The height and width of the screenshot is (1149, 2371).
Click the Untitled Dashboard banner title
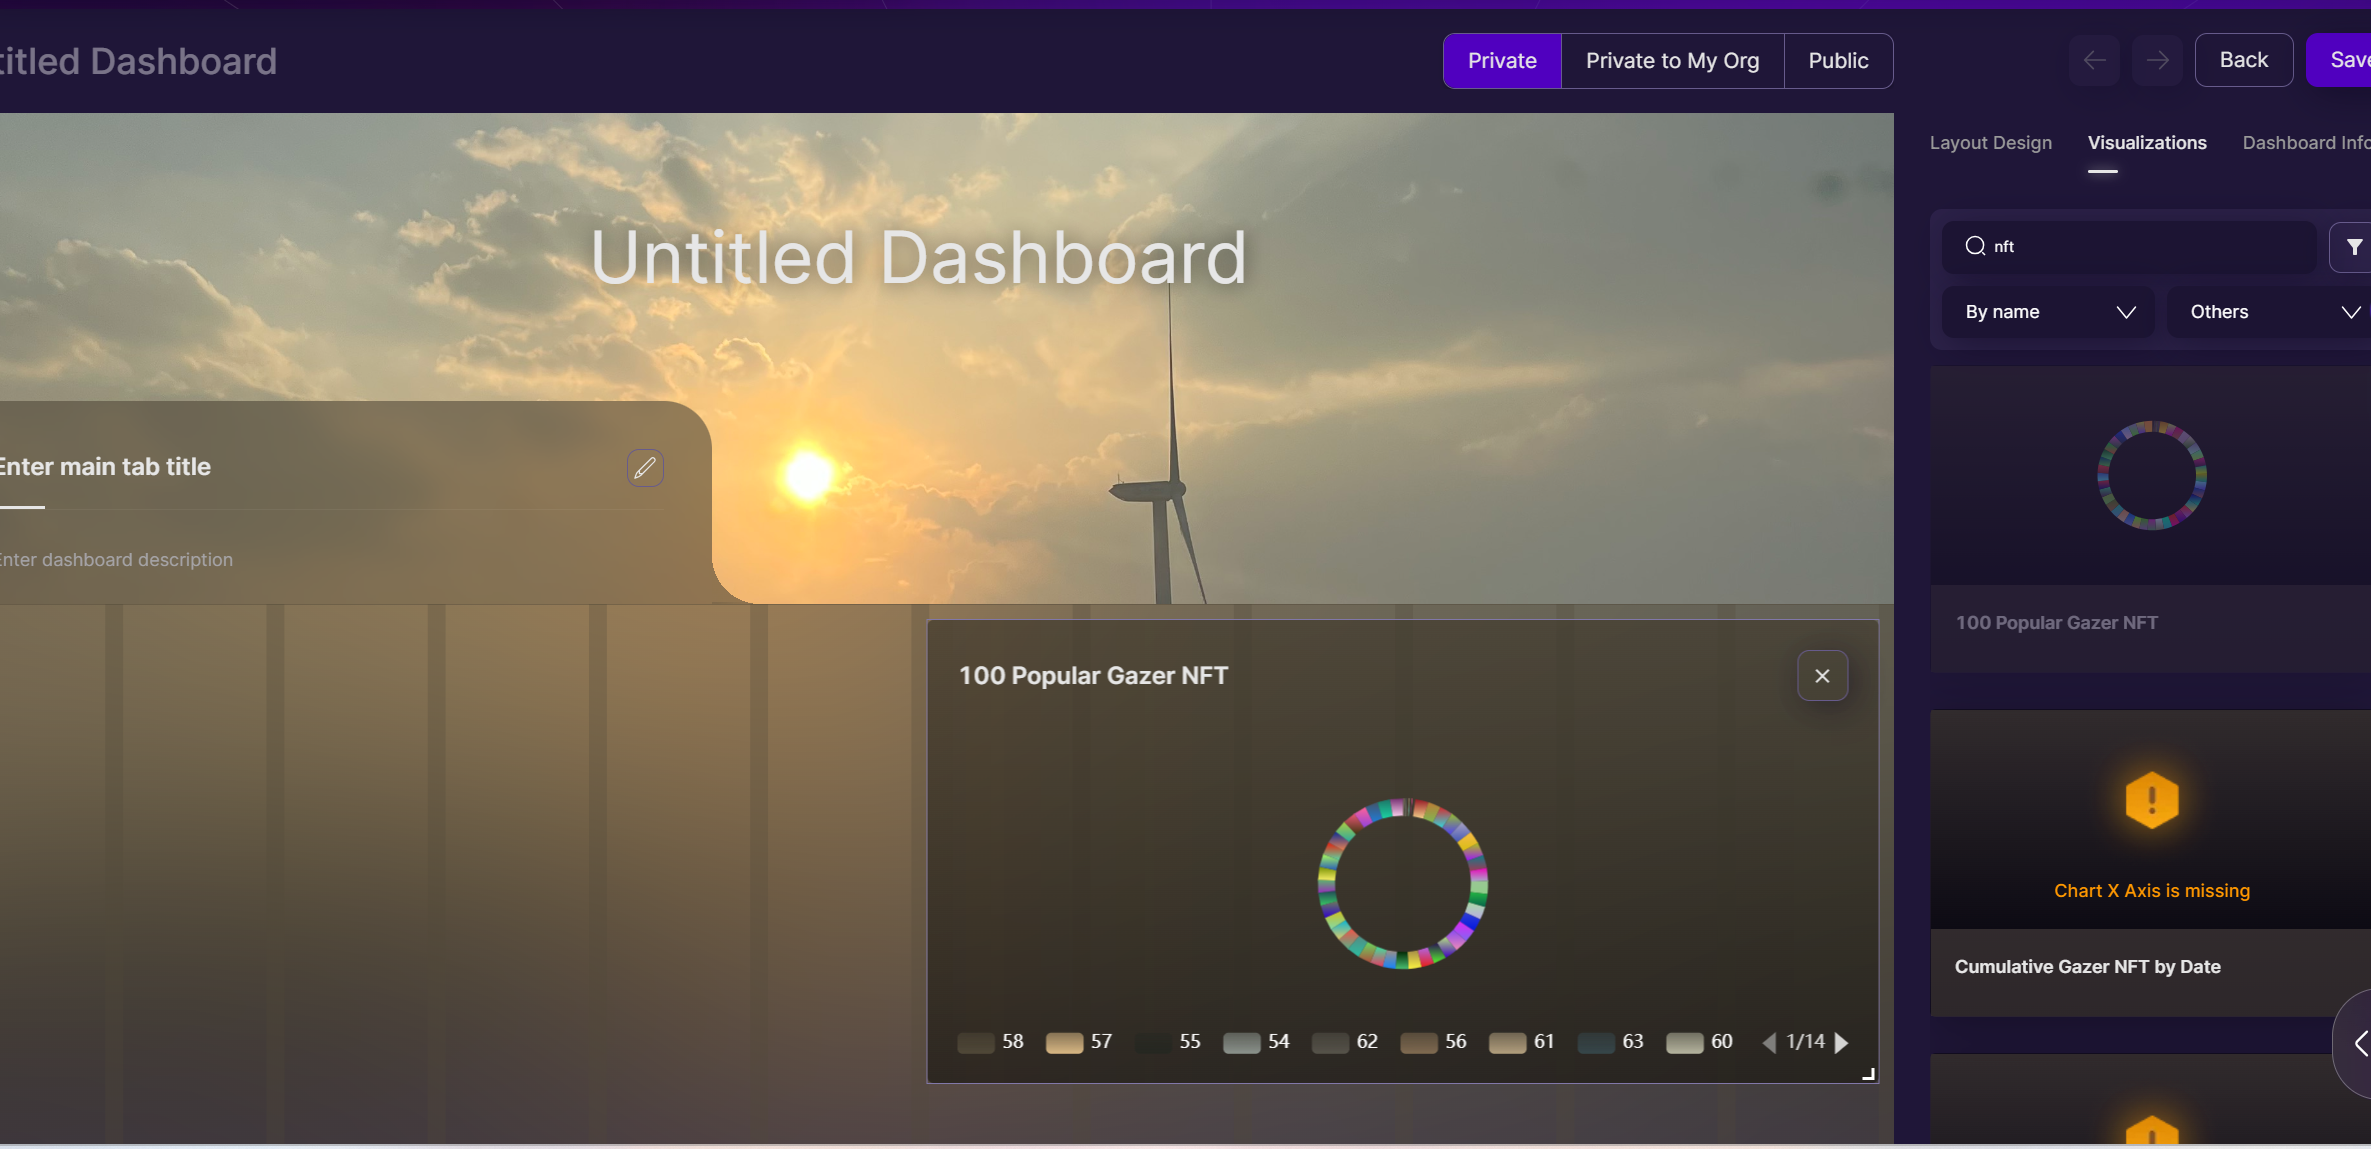[918, 257]
